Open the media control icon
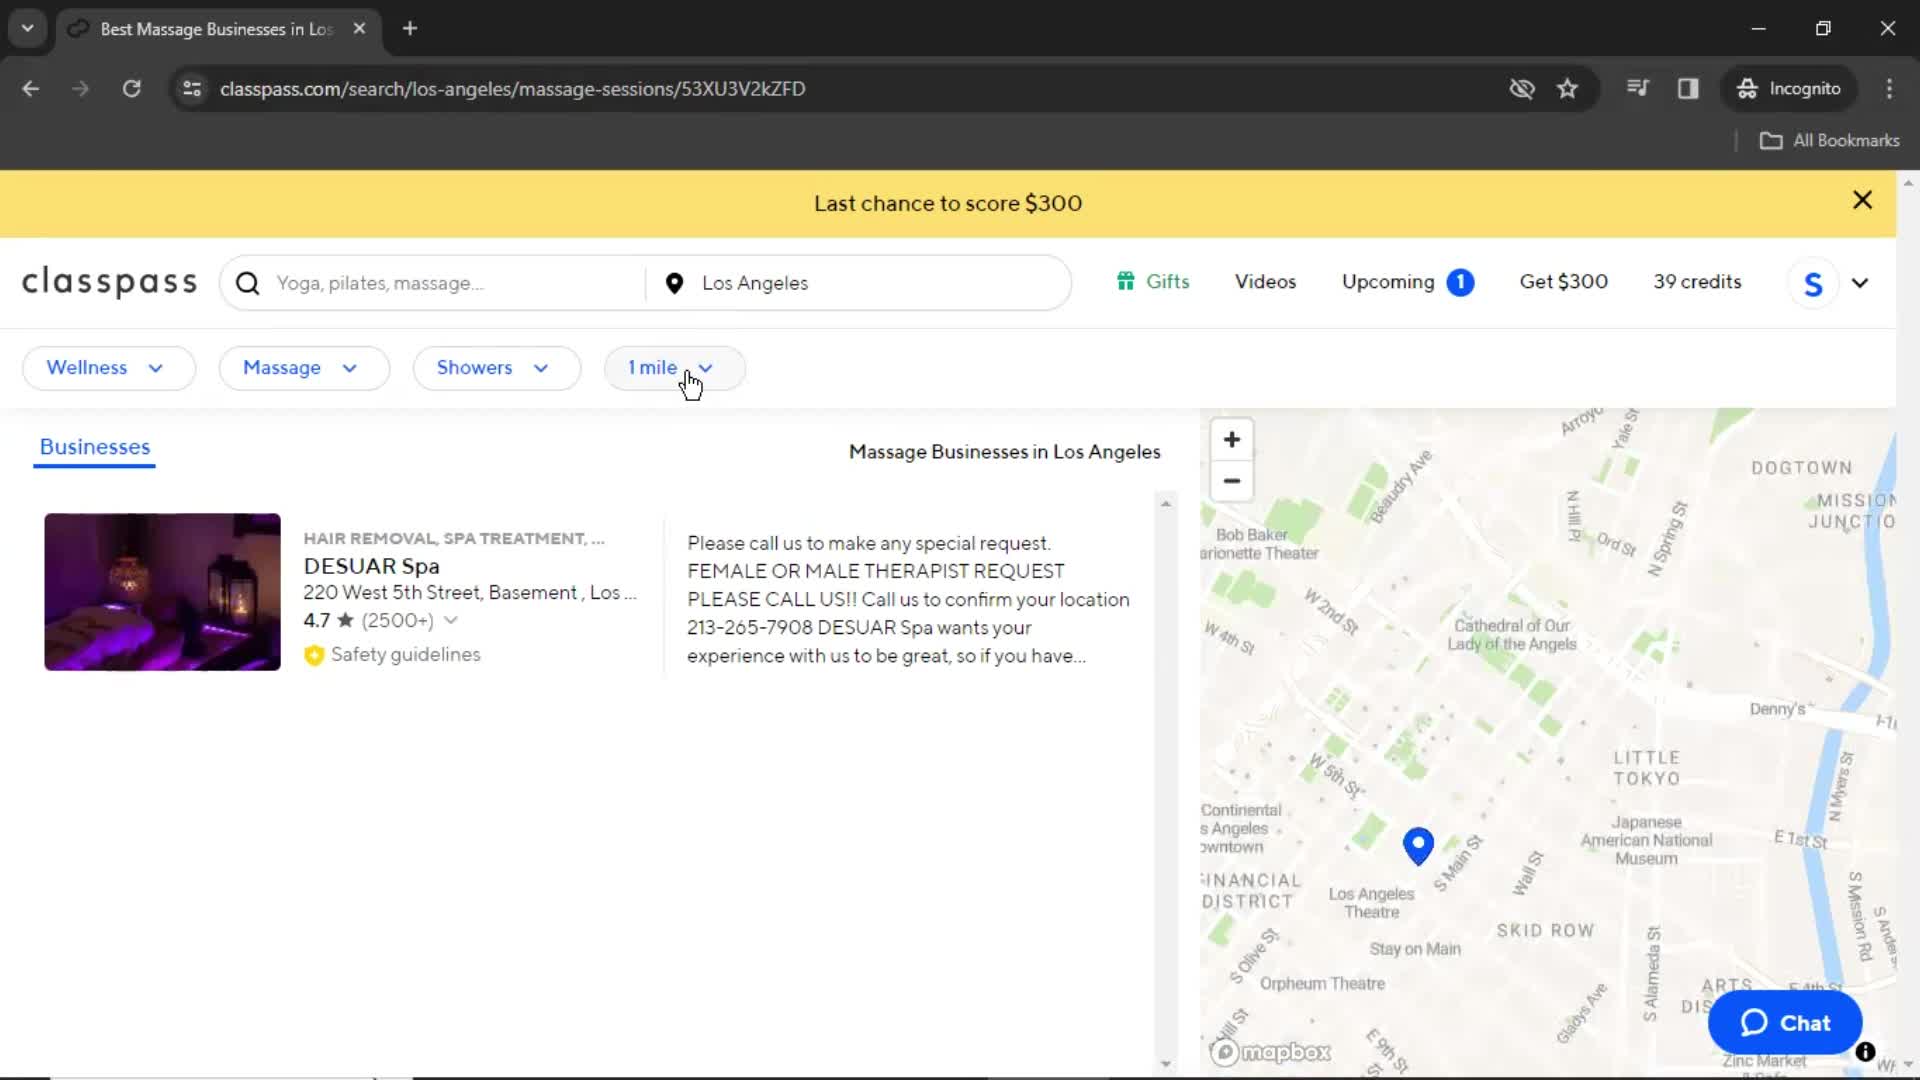The height and width of the screenshot is (1080, 1920). click(1638, 89)
